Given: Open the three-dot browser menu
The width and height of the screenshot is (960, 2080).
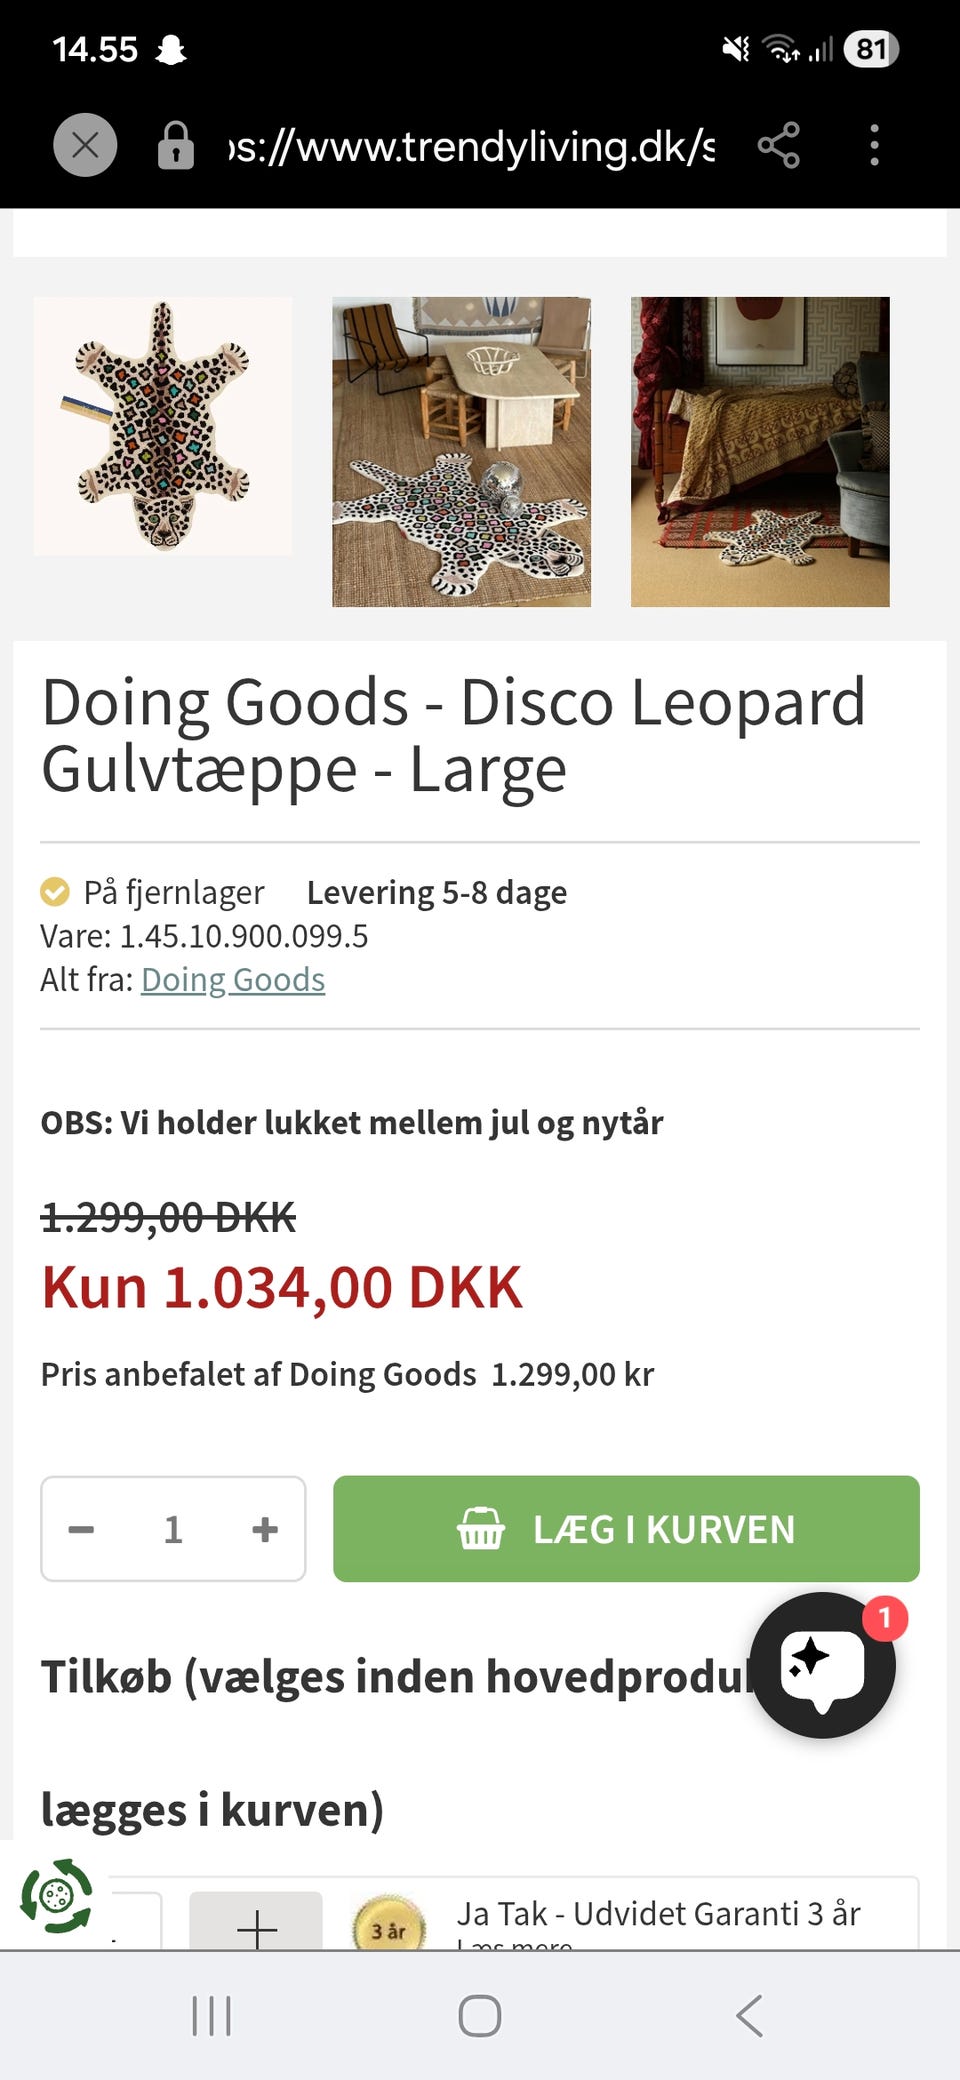Looking at the screenshot, I should pyautogui.click(x=874, y=146).
